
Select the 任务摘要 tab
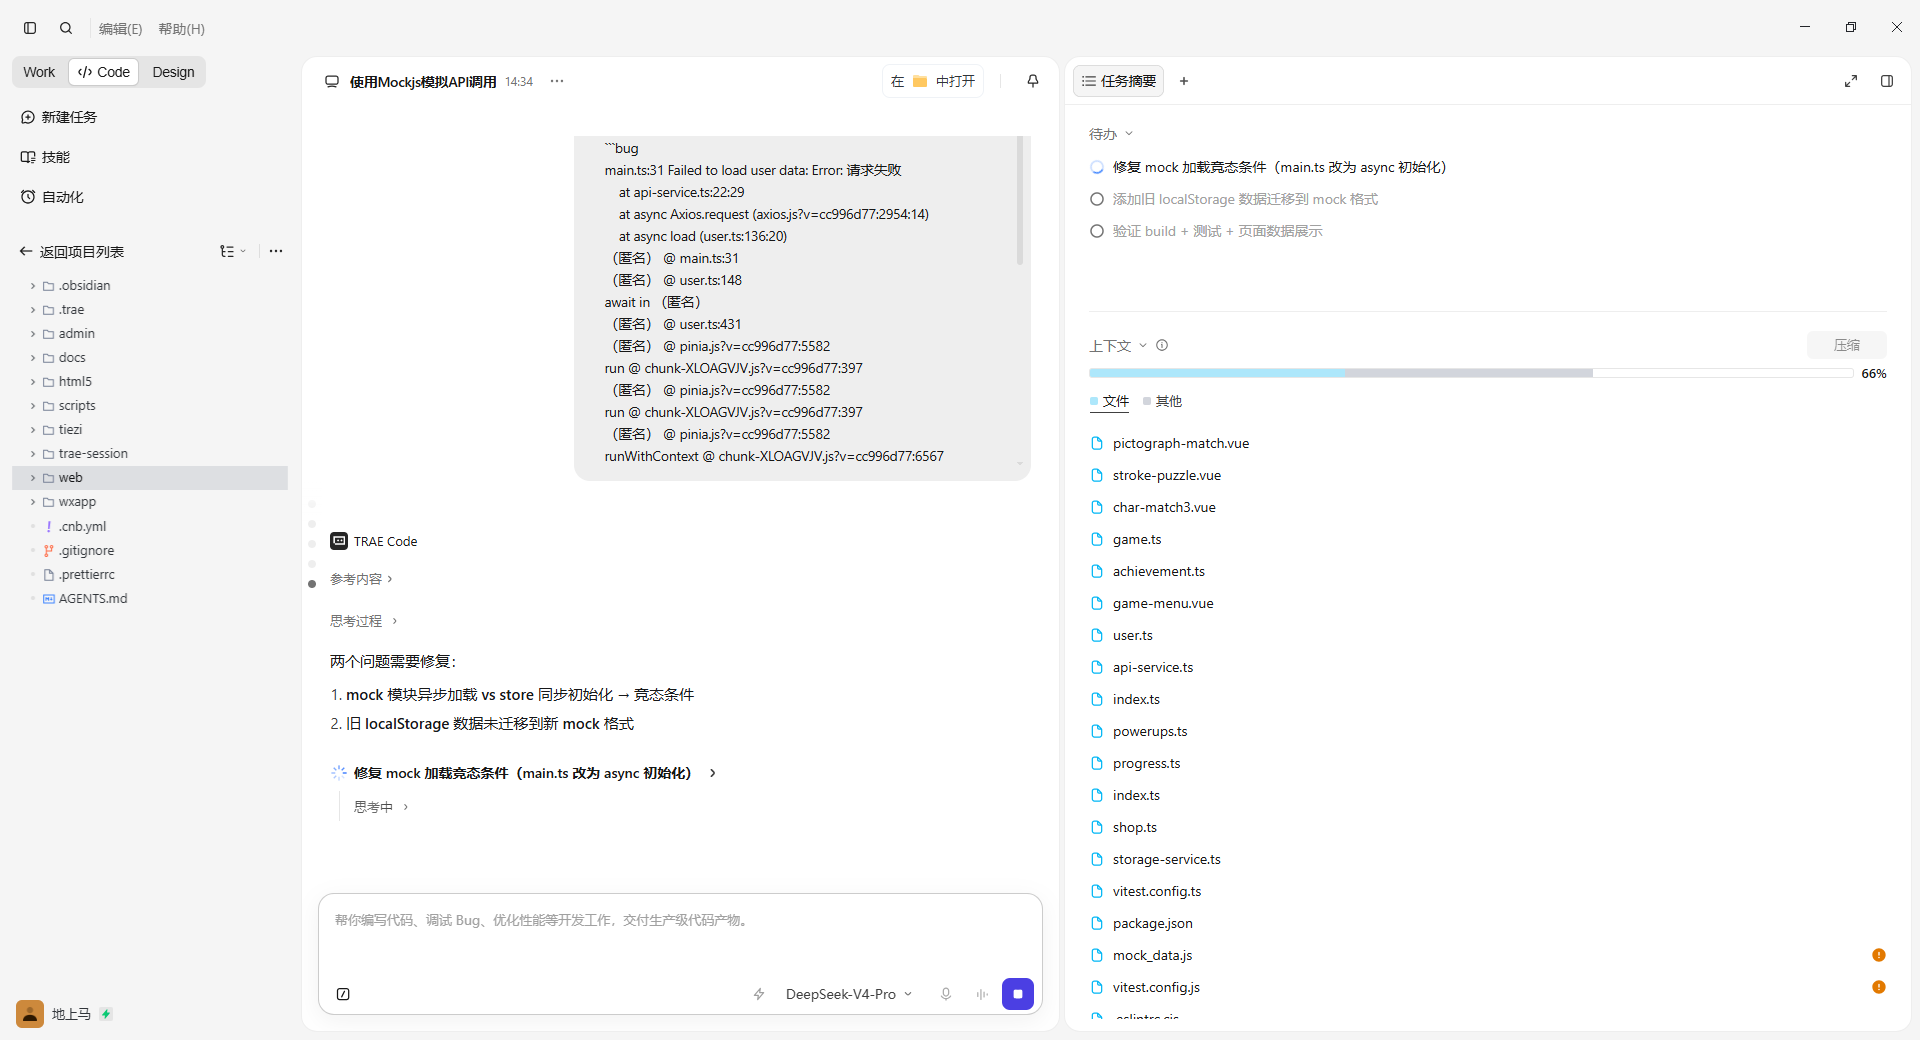(x=1119, y=81)
